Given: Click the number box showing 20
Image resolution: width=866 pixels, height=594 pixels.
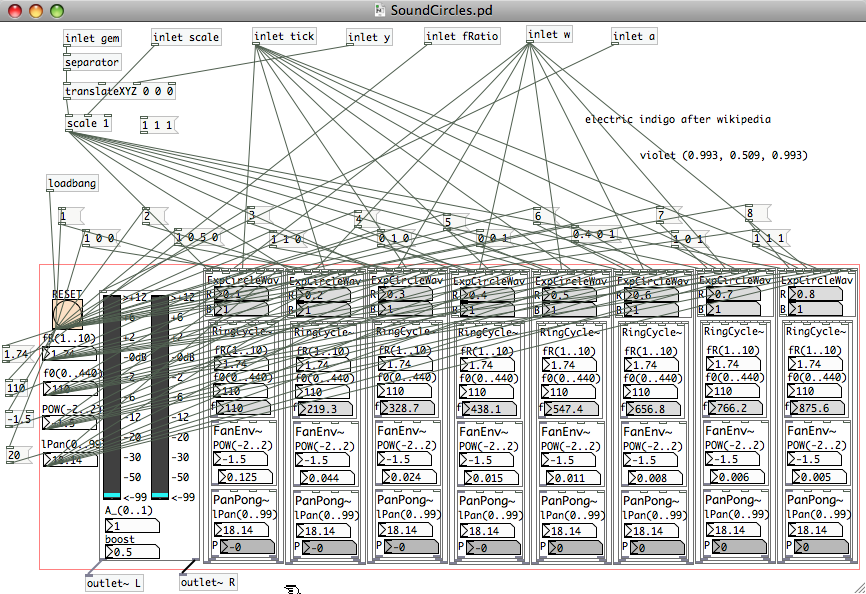Looking at the screenshot, I should (x=16, y=456).
